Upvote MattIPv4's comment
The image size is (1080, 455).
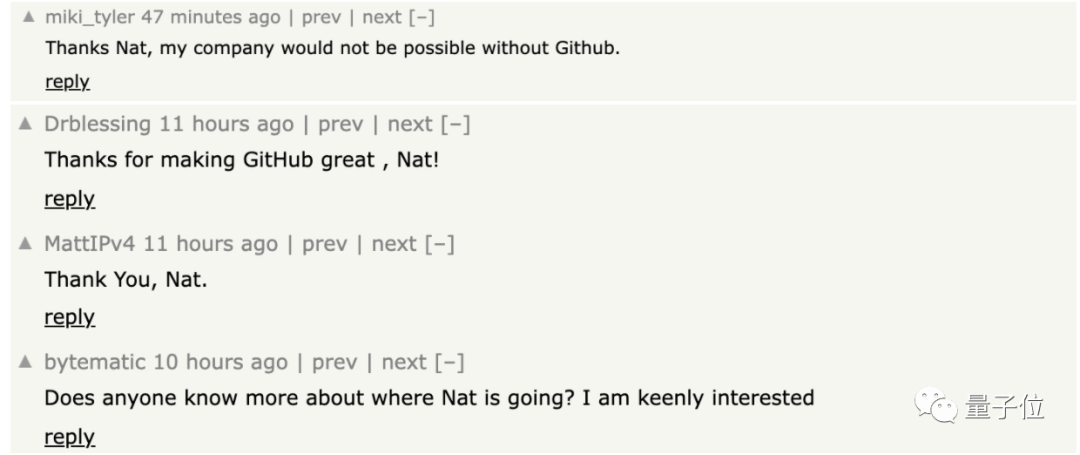pos(26,244)
